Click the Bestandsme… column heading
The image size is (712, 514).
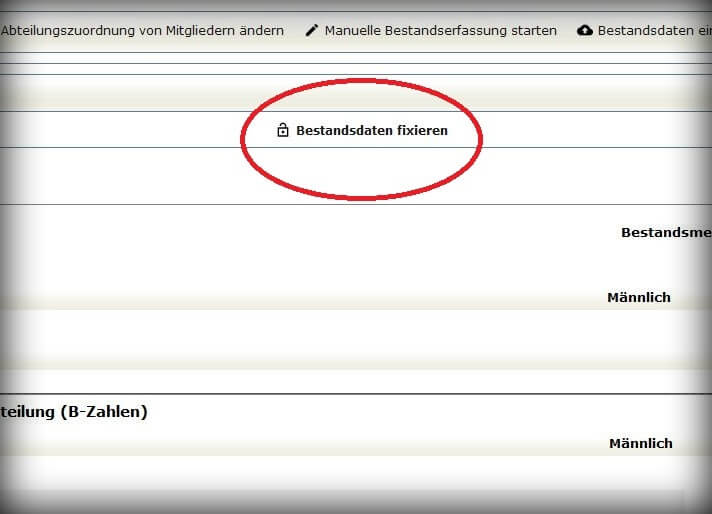point(665,232)
